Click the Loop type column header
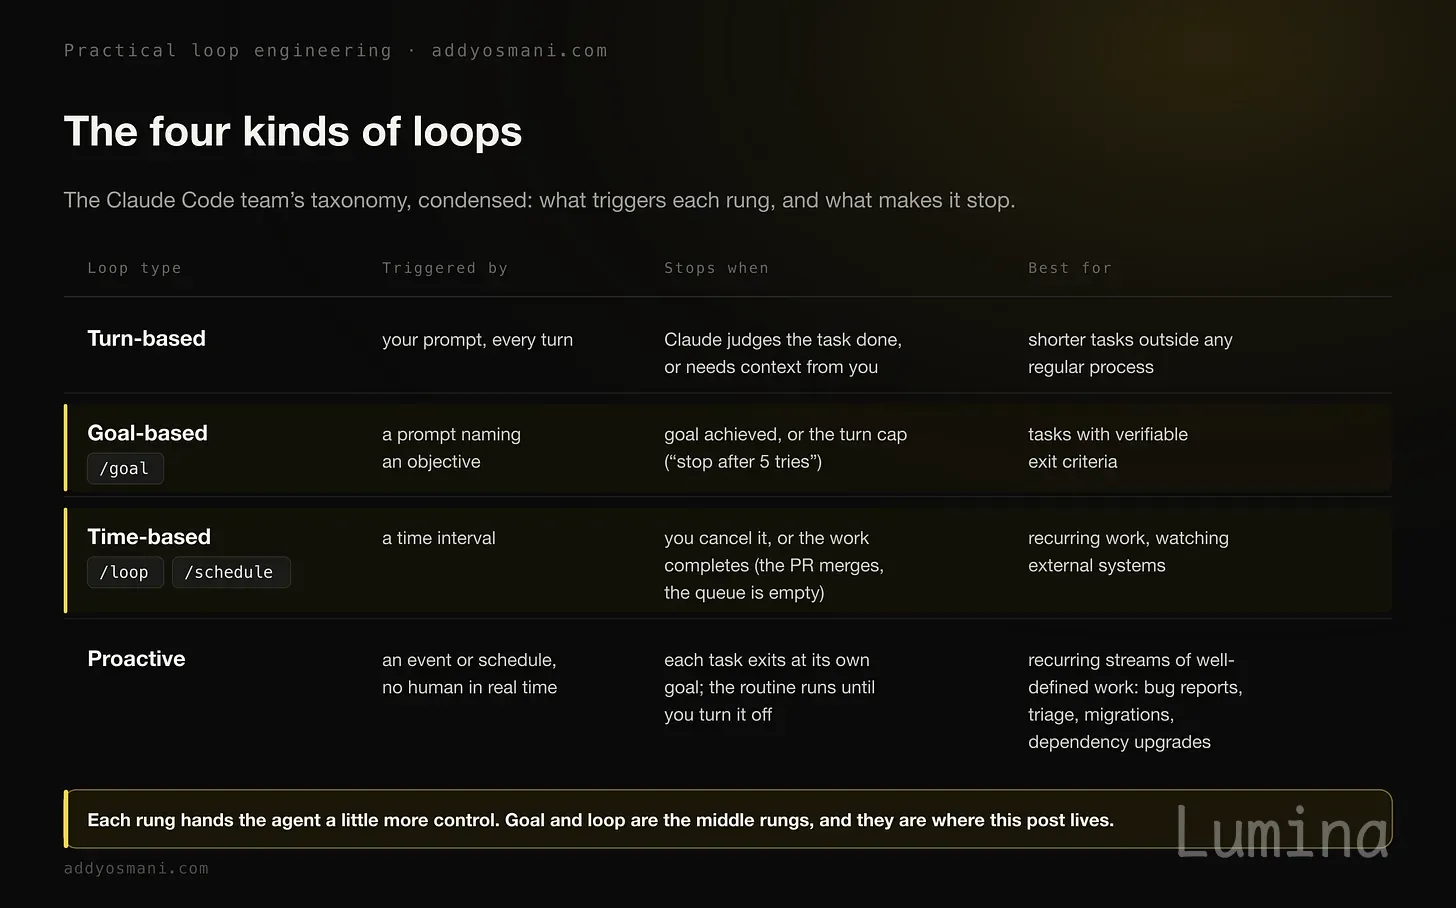The height and width of the screenshot is (908, 1456). point(134,268)
